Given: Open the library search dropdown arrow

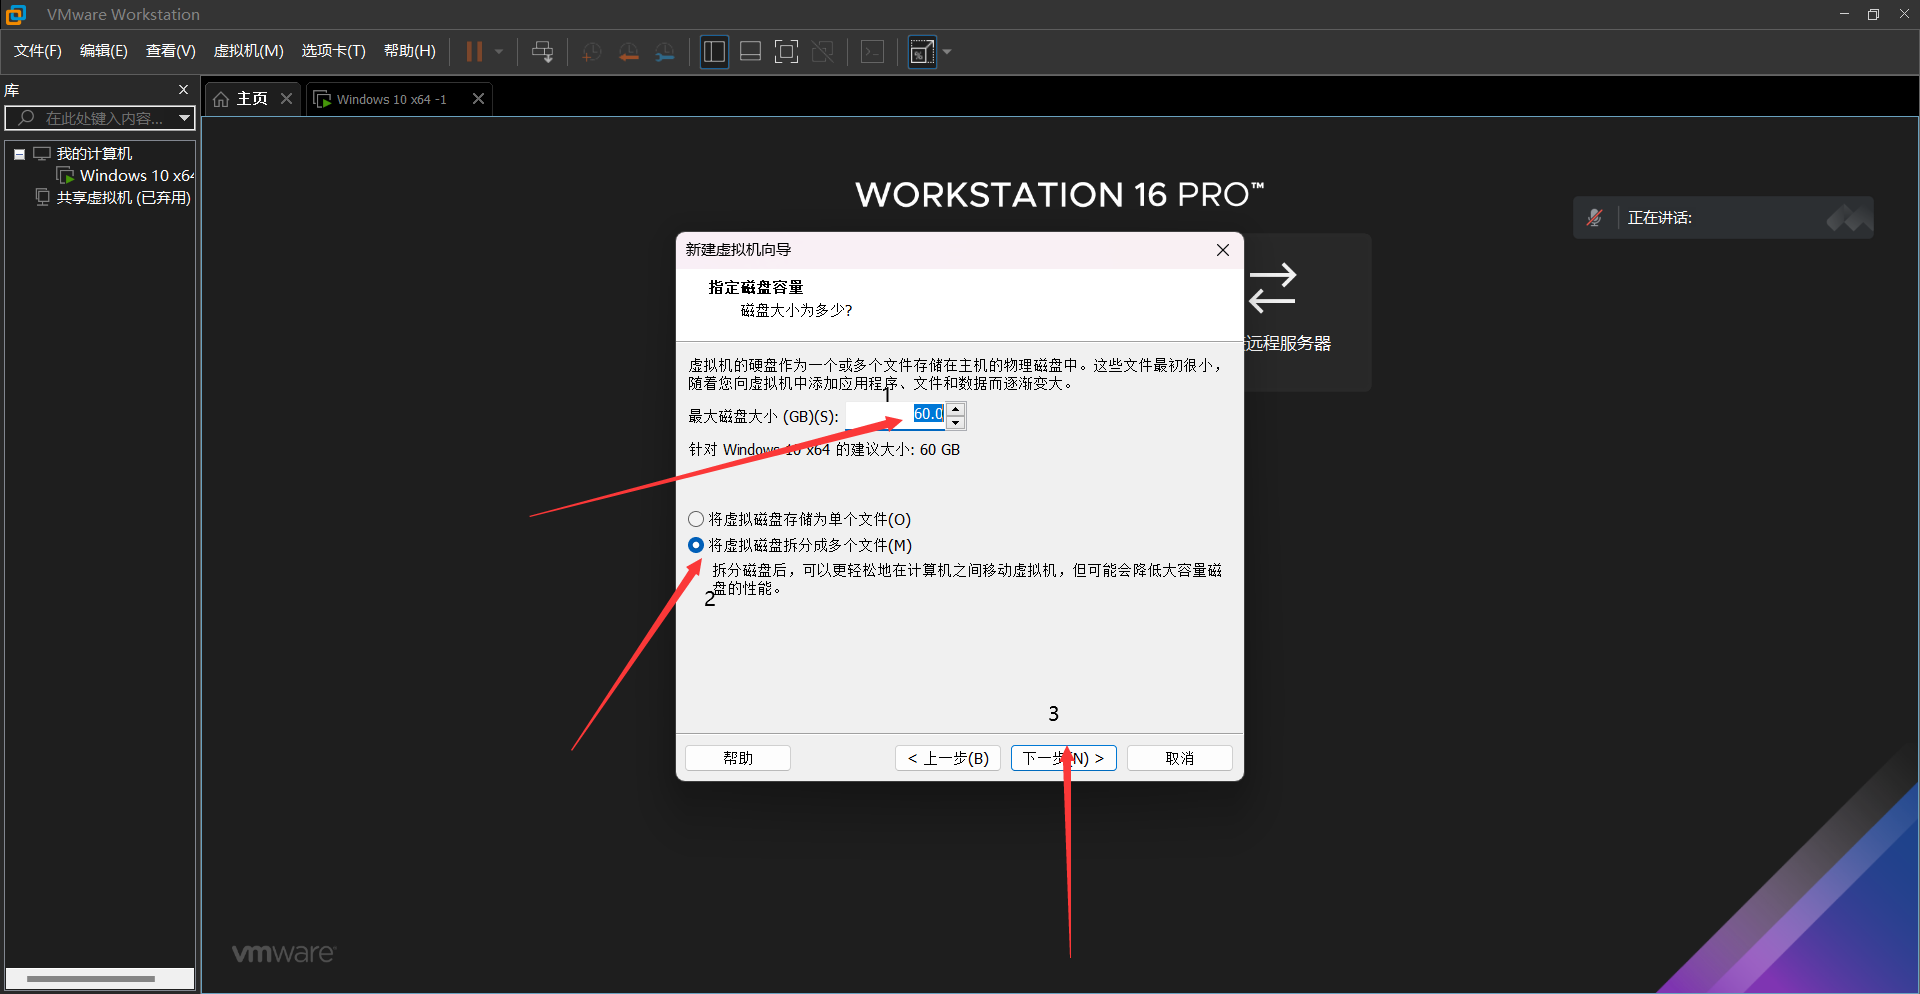Looking at the screenshot, I should click(x=185, y=118).
